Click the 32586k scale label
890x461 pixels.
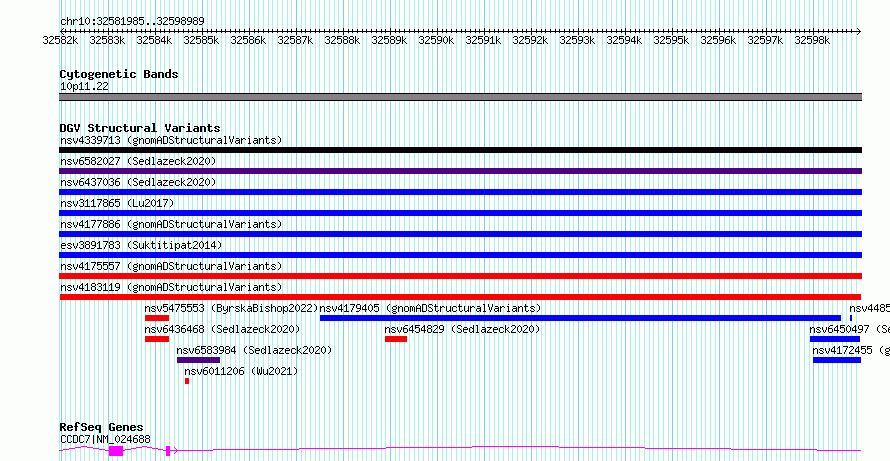[248, 40]
